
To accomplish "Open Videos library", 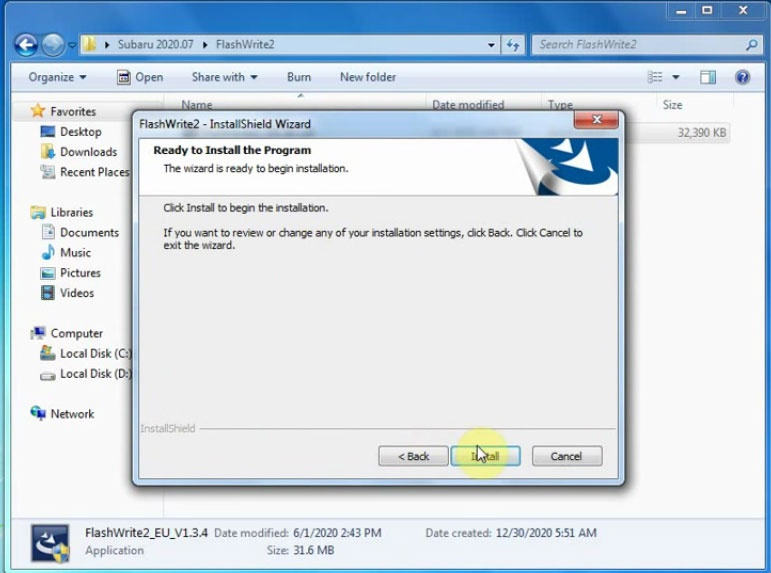I will [x=77, y=293].
